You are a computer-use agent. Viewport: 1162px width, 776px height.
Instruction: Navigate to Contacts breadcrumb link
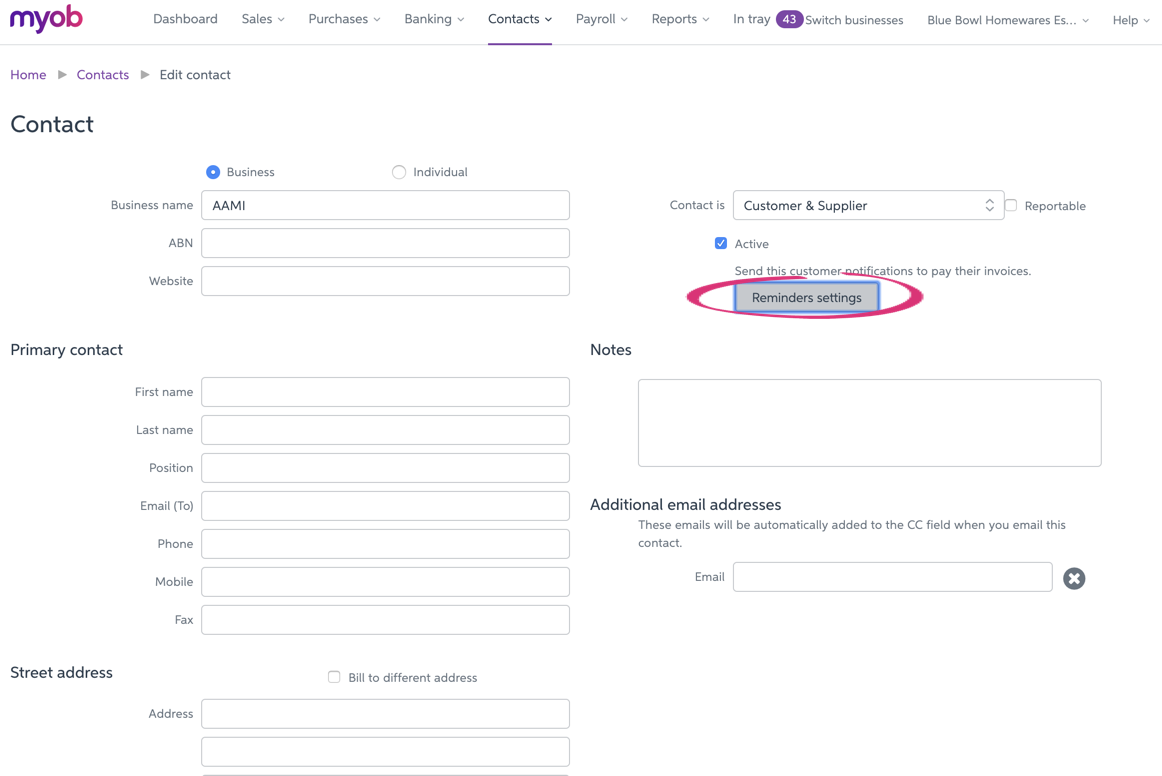pyautogui.click(x=103, y=75)
